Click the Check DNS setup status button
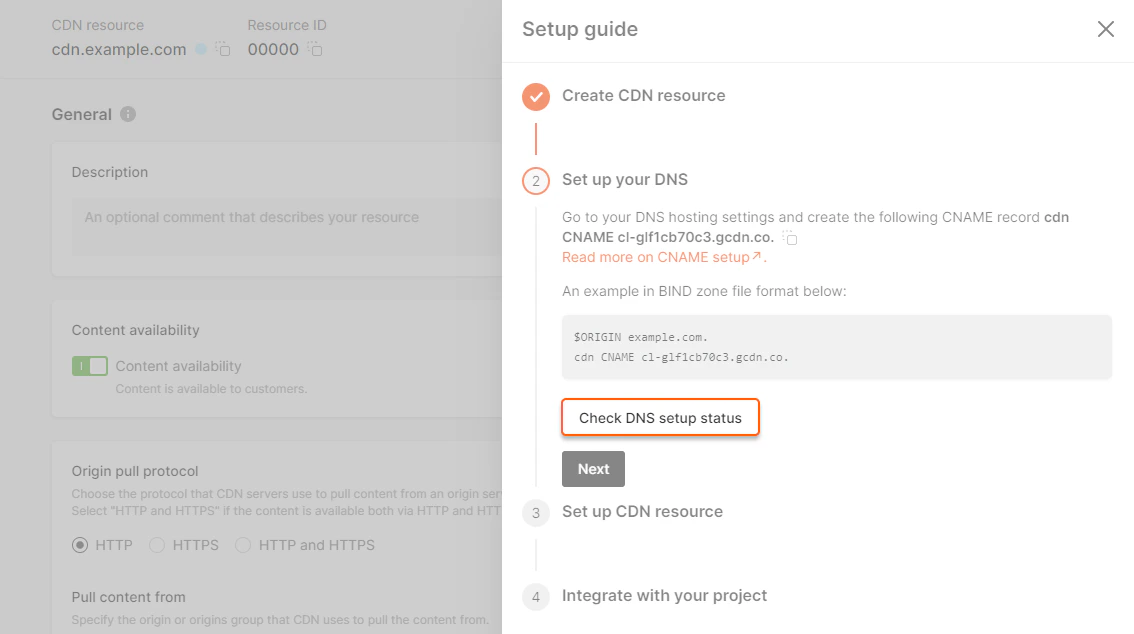Screen dimensions: 1134x634 (x=660, y=418)
